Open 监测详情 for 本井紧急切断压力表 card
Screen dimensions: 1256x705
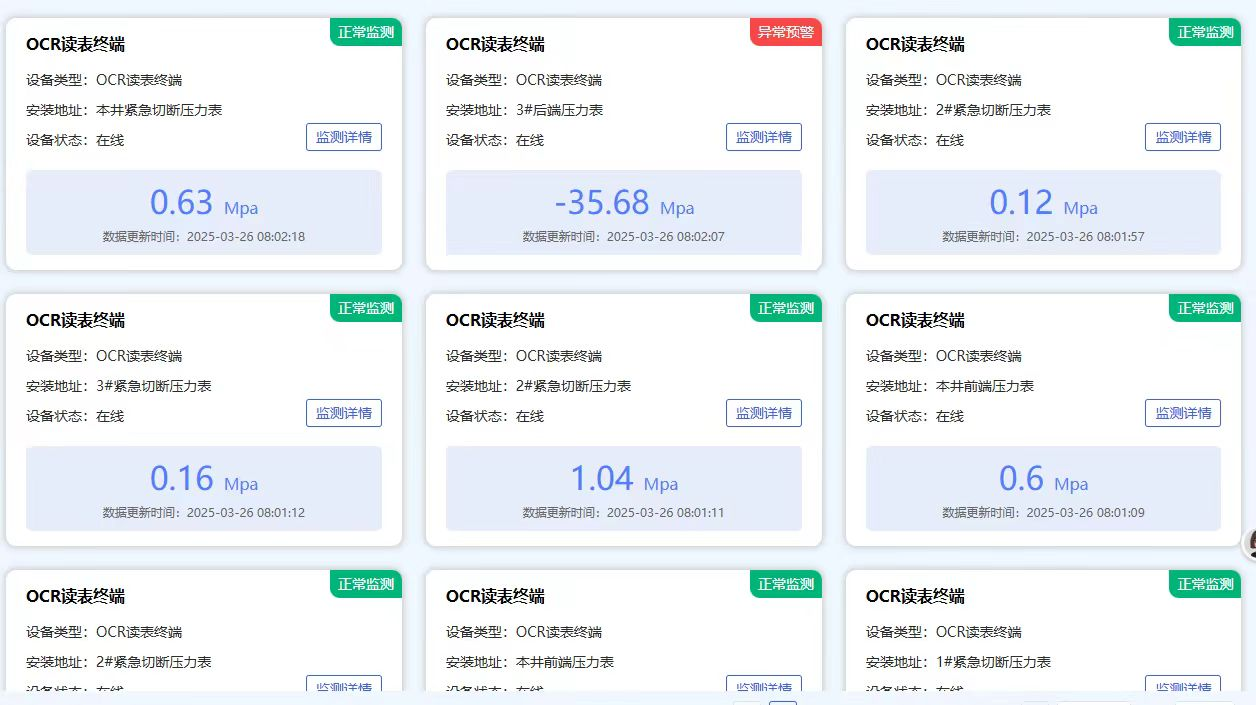(x=343, y=138)
